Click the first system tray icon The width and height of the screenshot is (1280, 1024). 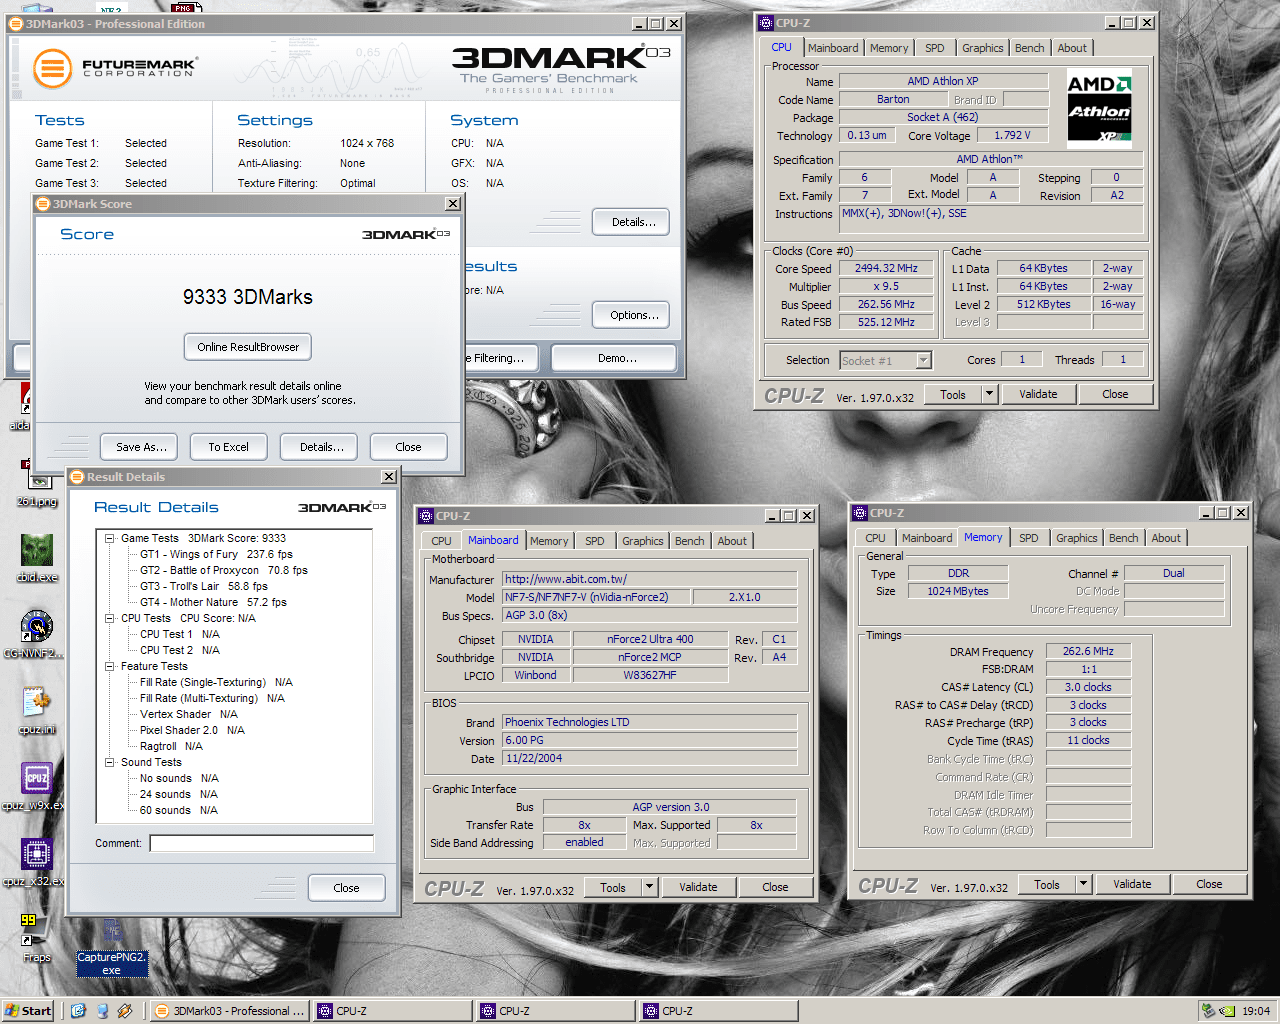coord(1209,1011)
